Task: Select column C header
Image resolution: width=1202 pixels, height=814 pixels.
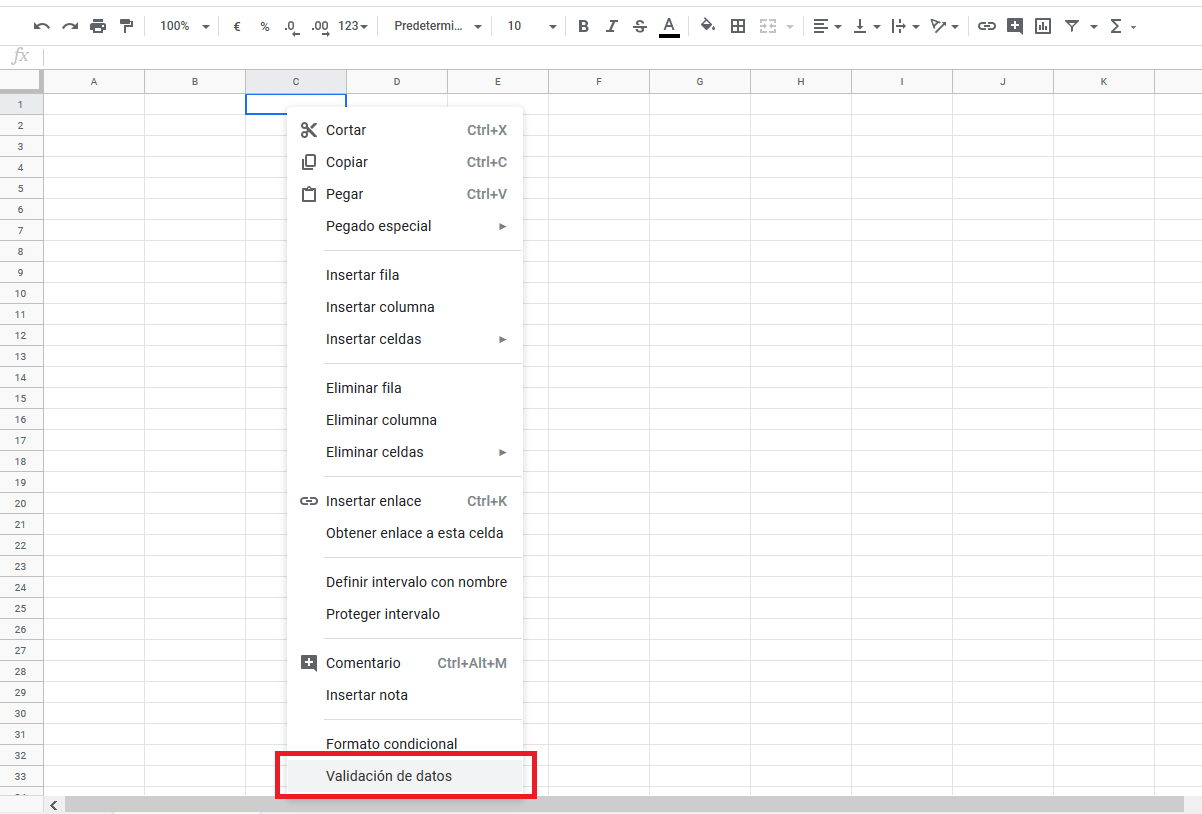Action: 295,81
